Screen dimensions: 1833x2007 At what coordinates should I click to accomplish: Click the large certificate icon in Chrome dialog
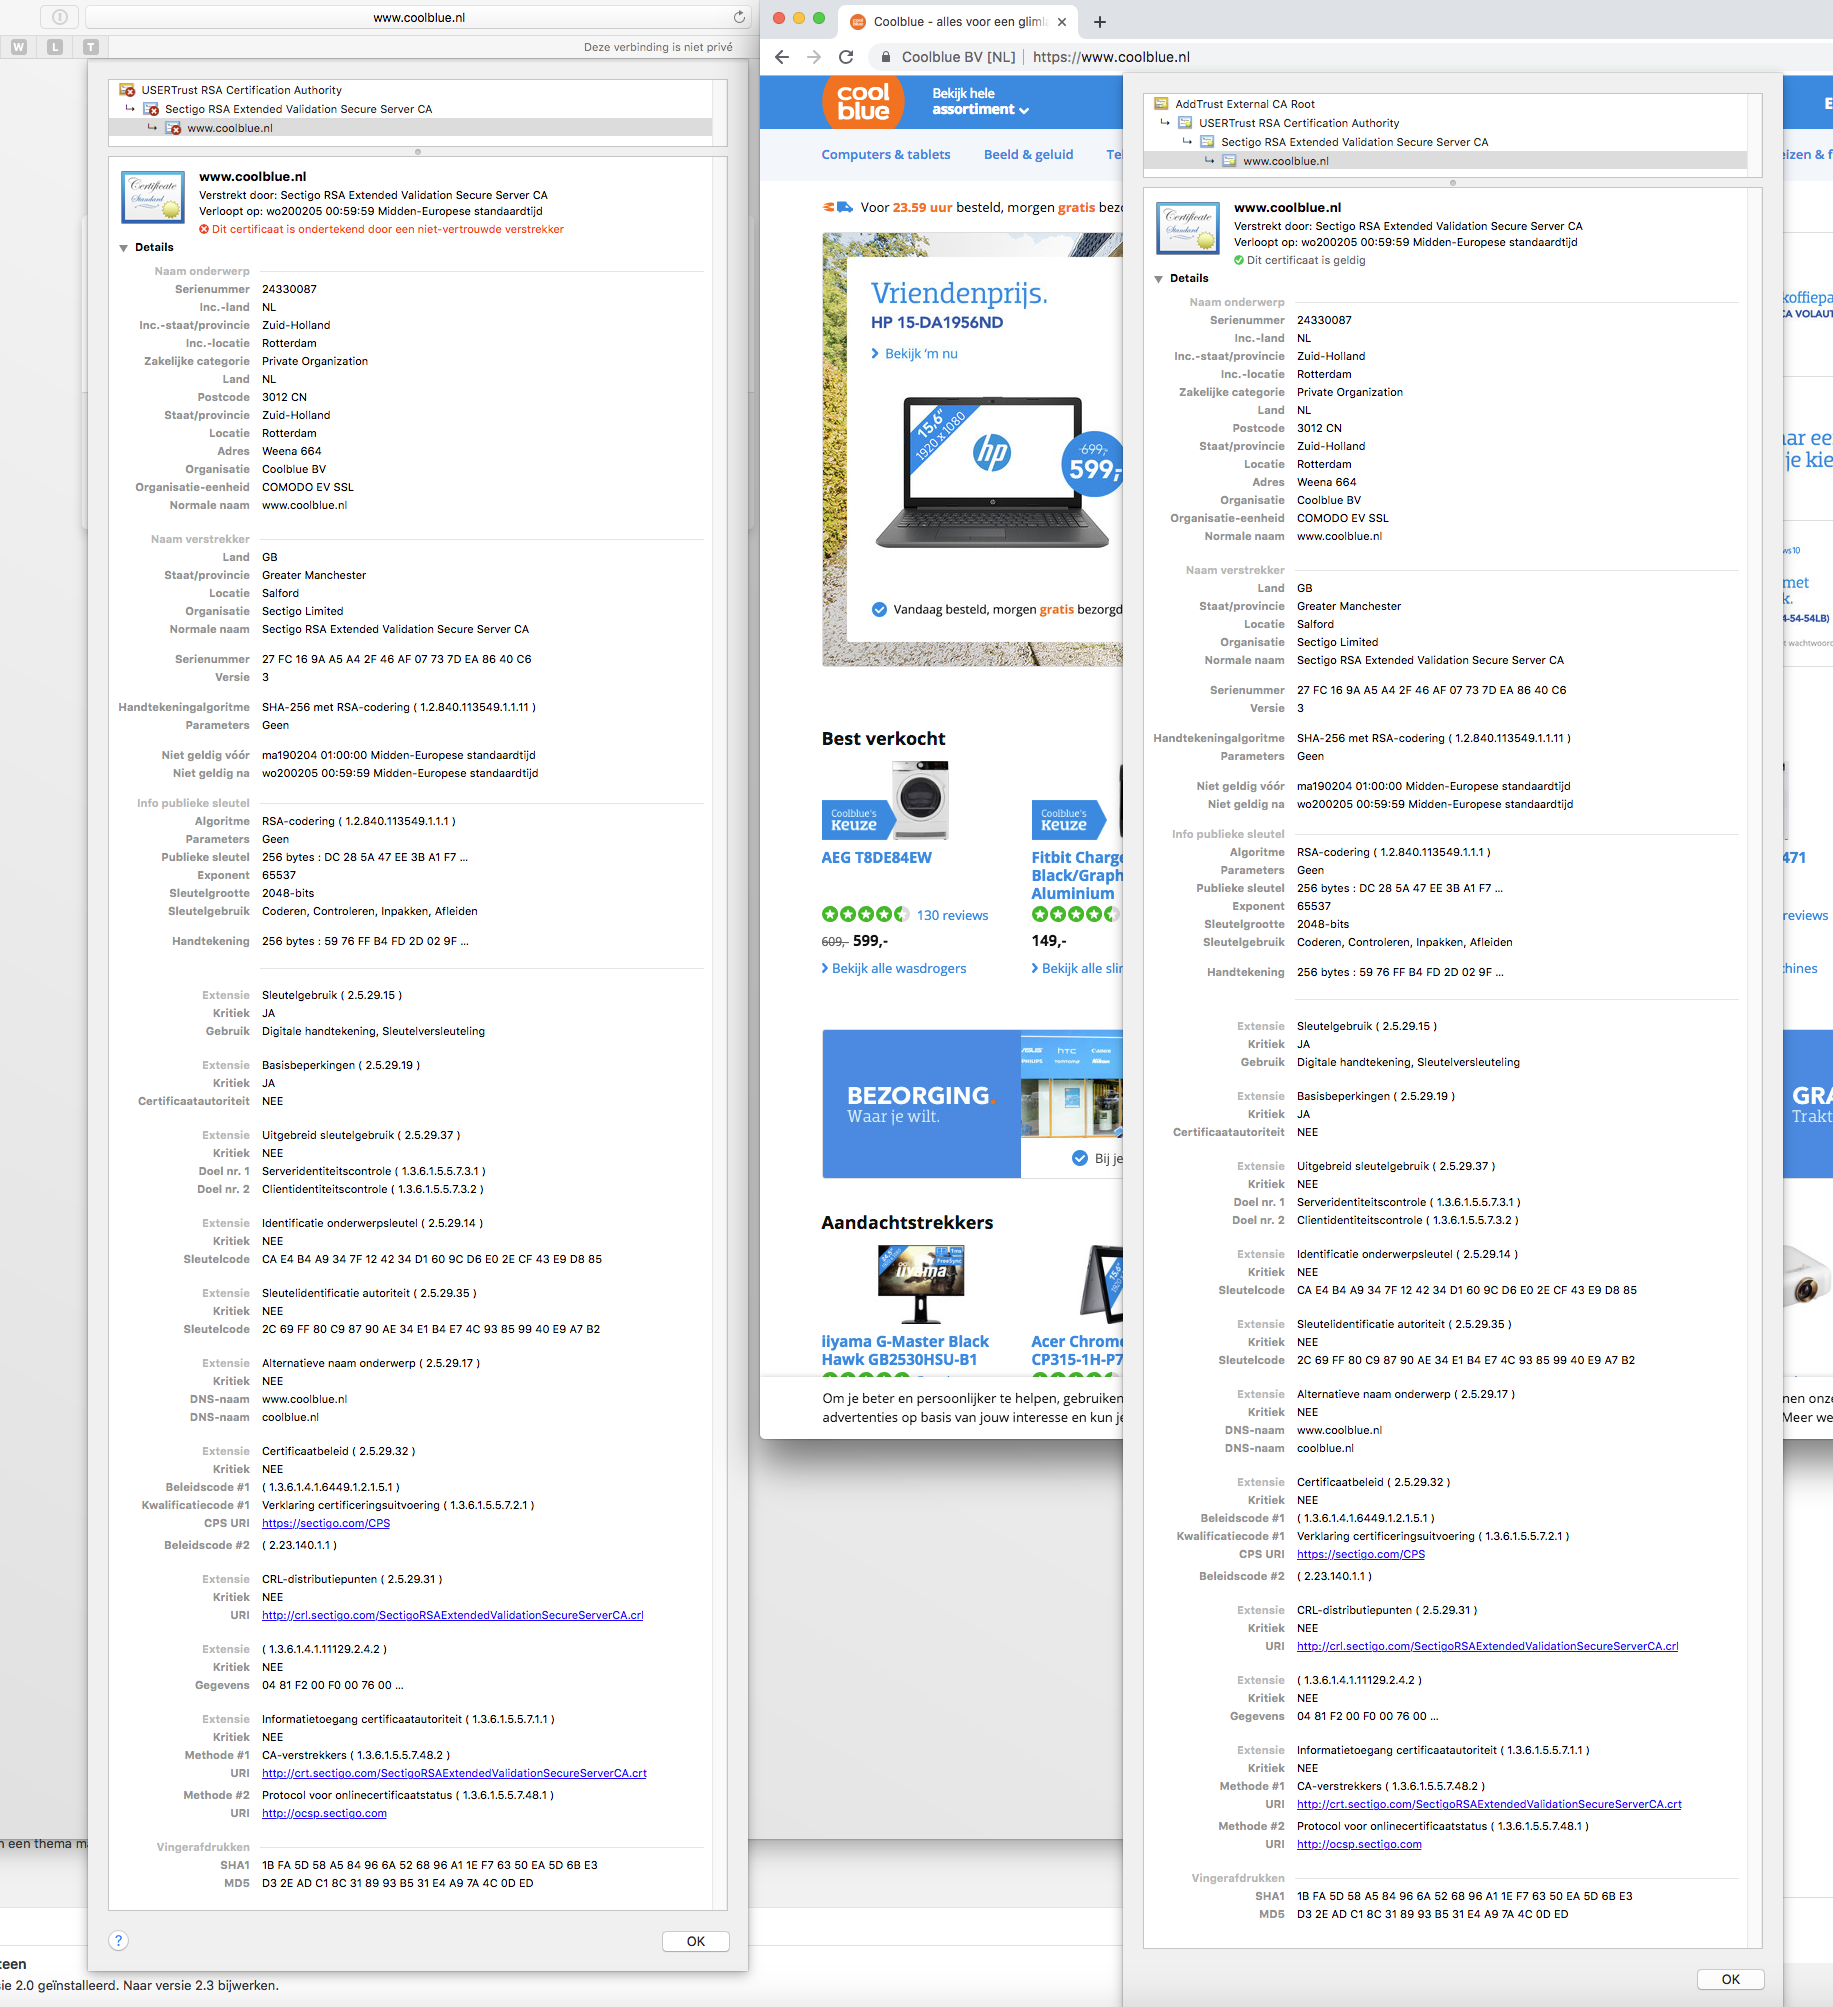coord(1188,227)
